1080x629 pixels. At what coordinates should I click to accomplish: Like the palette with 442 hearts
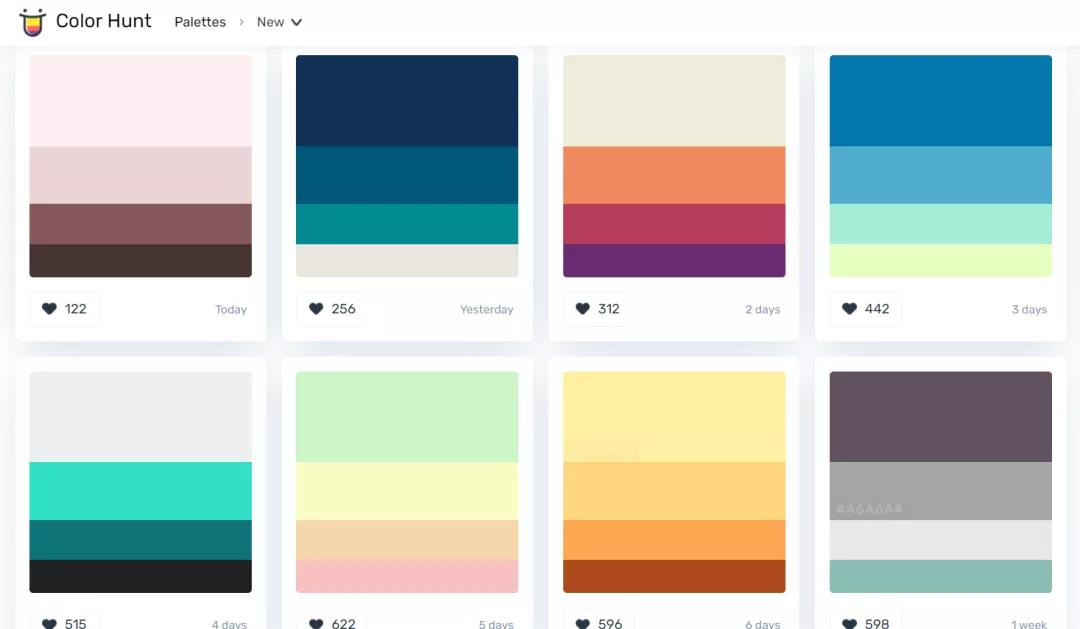click(x=865, y=309)
